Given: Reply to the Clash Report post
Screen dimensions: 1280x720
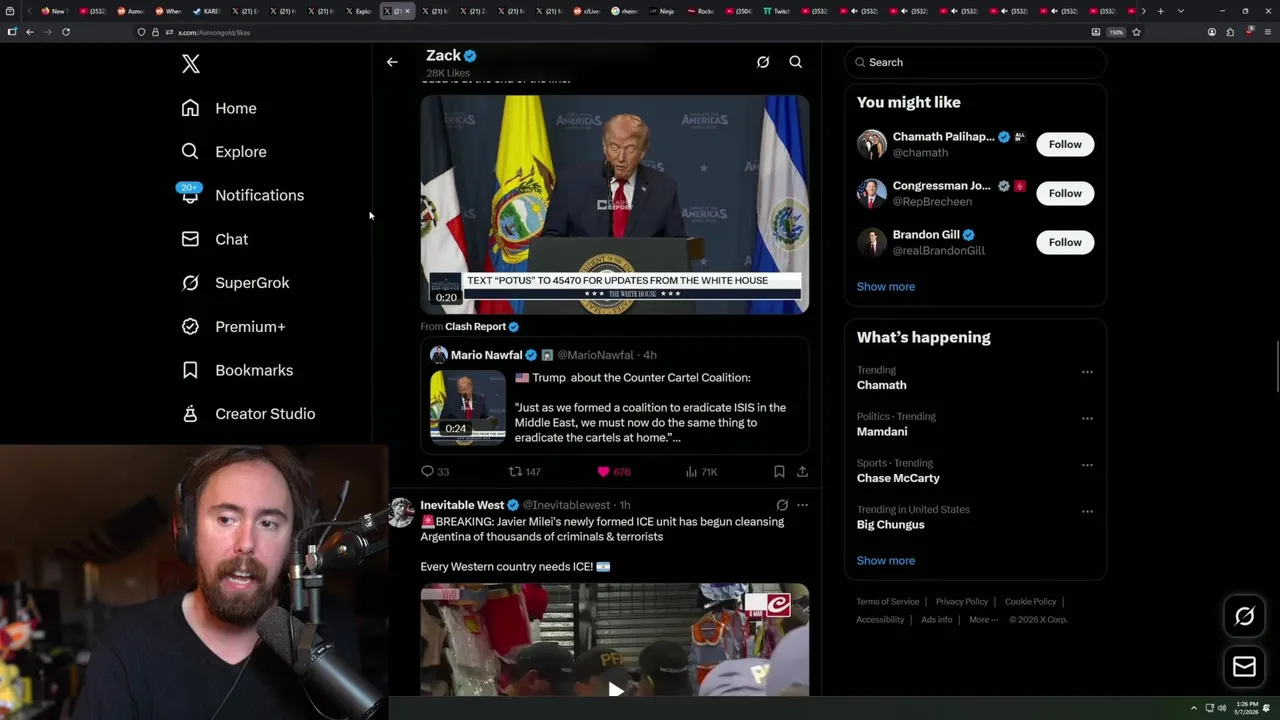Looking at the screenshot, I should click(435, 471).
